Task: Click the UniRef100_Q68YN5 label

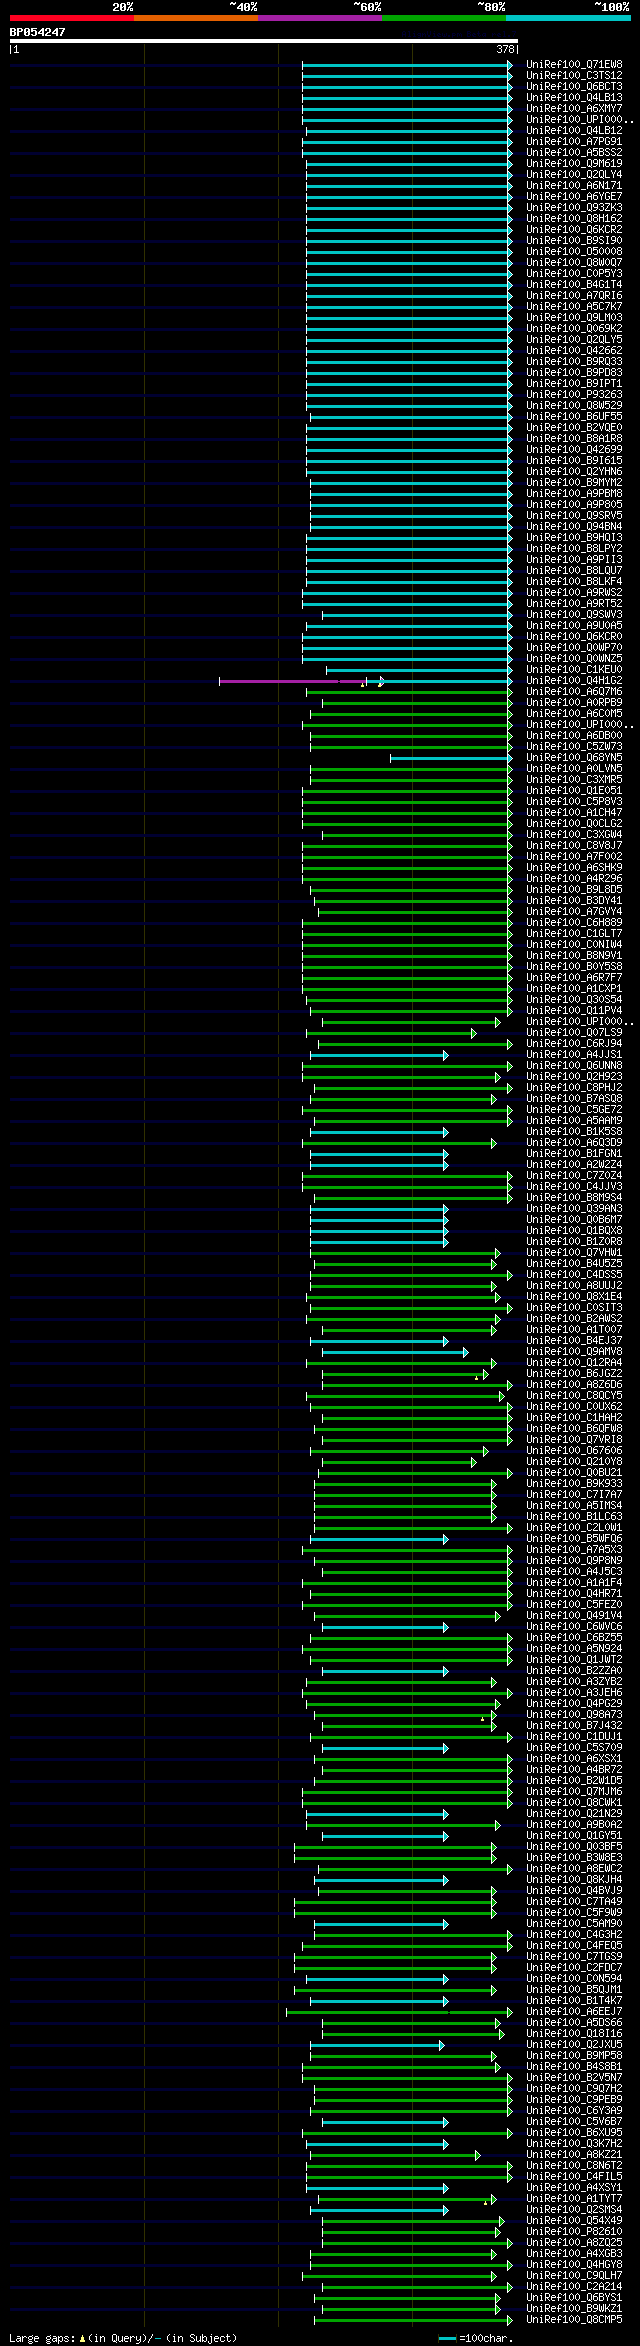Action: point(574,757)
